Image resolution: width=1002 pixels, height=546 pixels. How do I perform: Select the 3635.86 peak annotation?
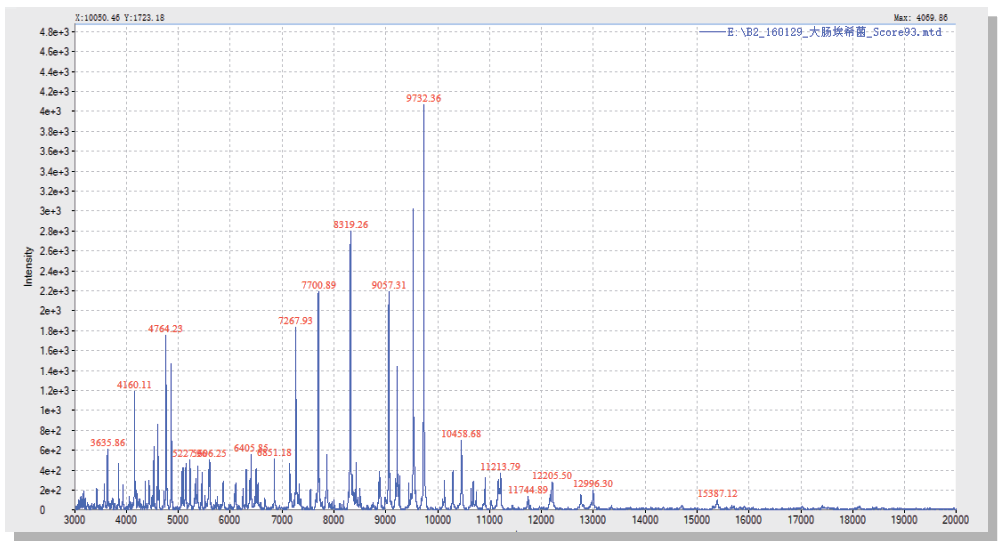point(107,442)
